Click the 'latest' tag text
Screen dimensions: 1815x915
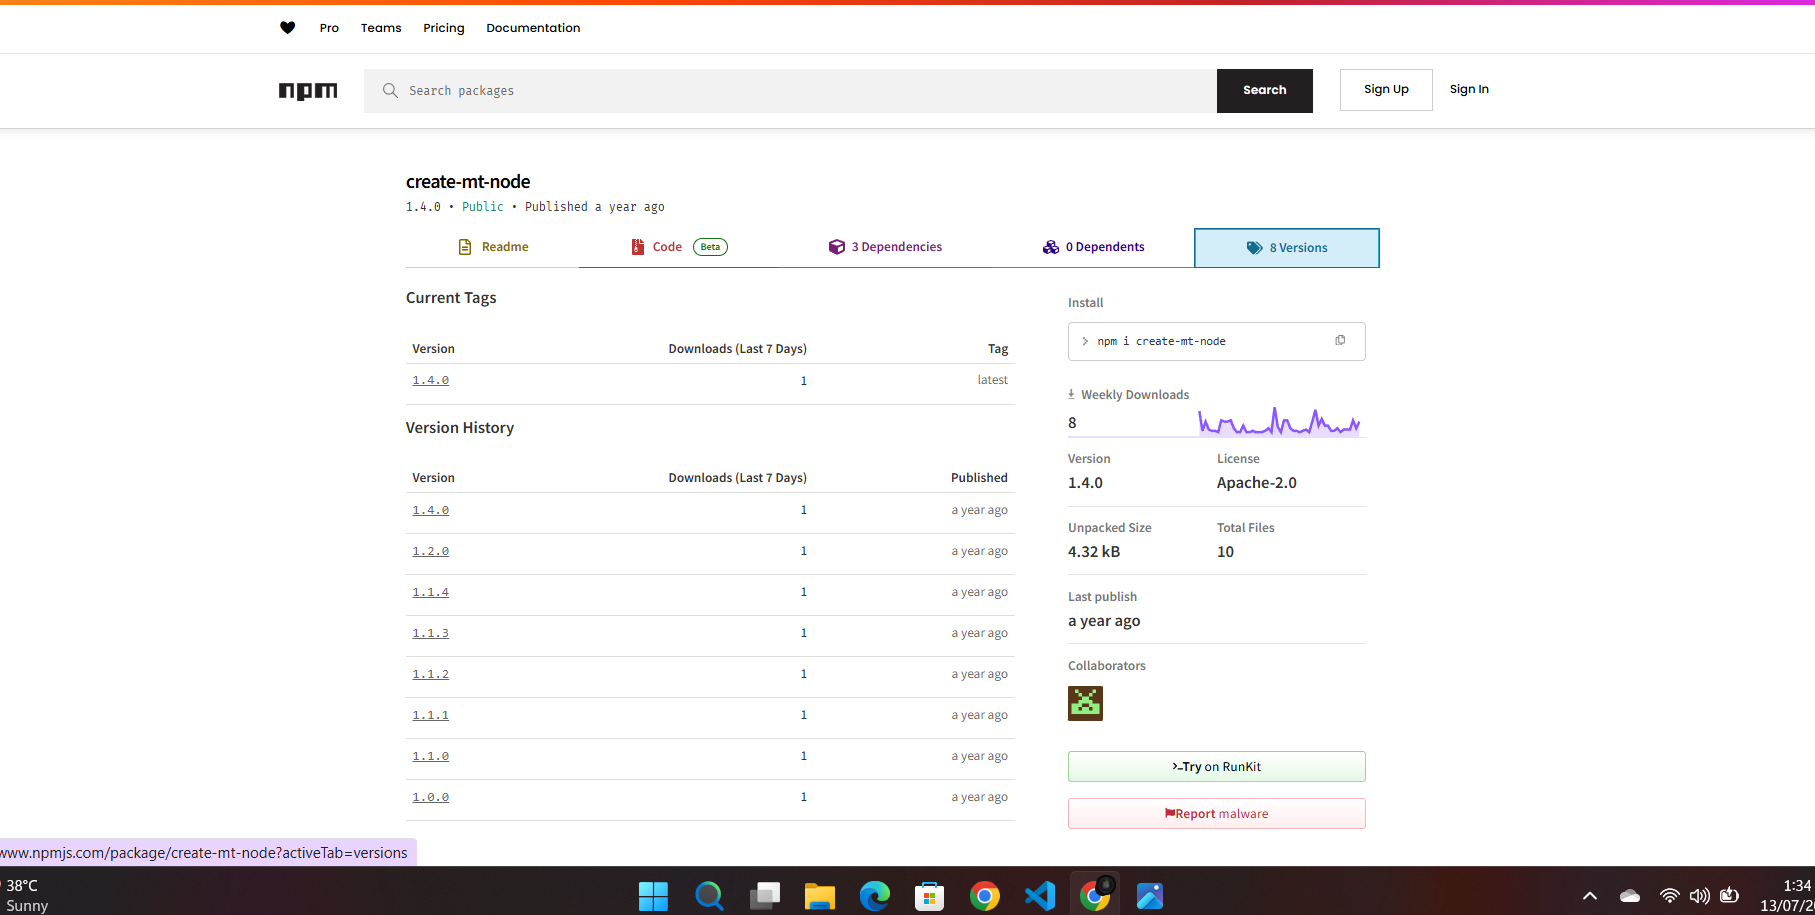pyautogui.click(x=992, y=380)
